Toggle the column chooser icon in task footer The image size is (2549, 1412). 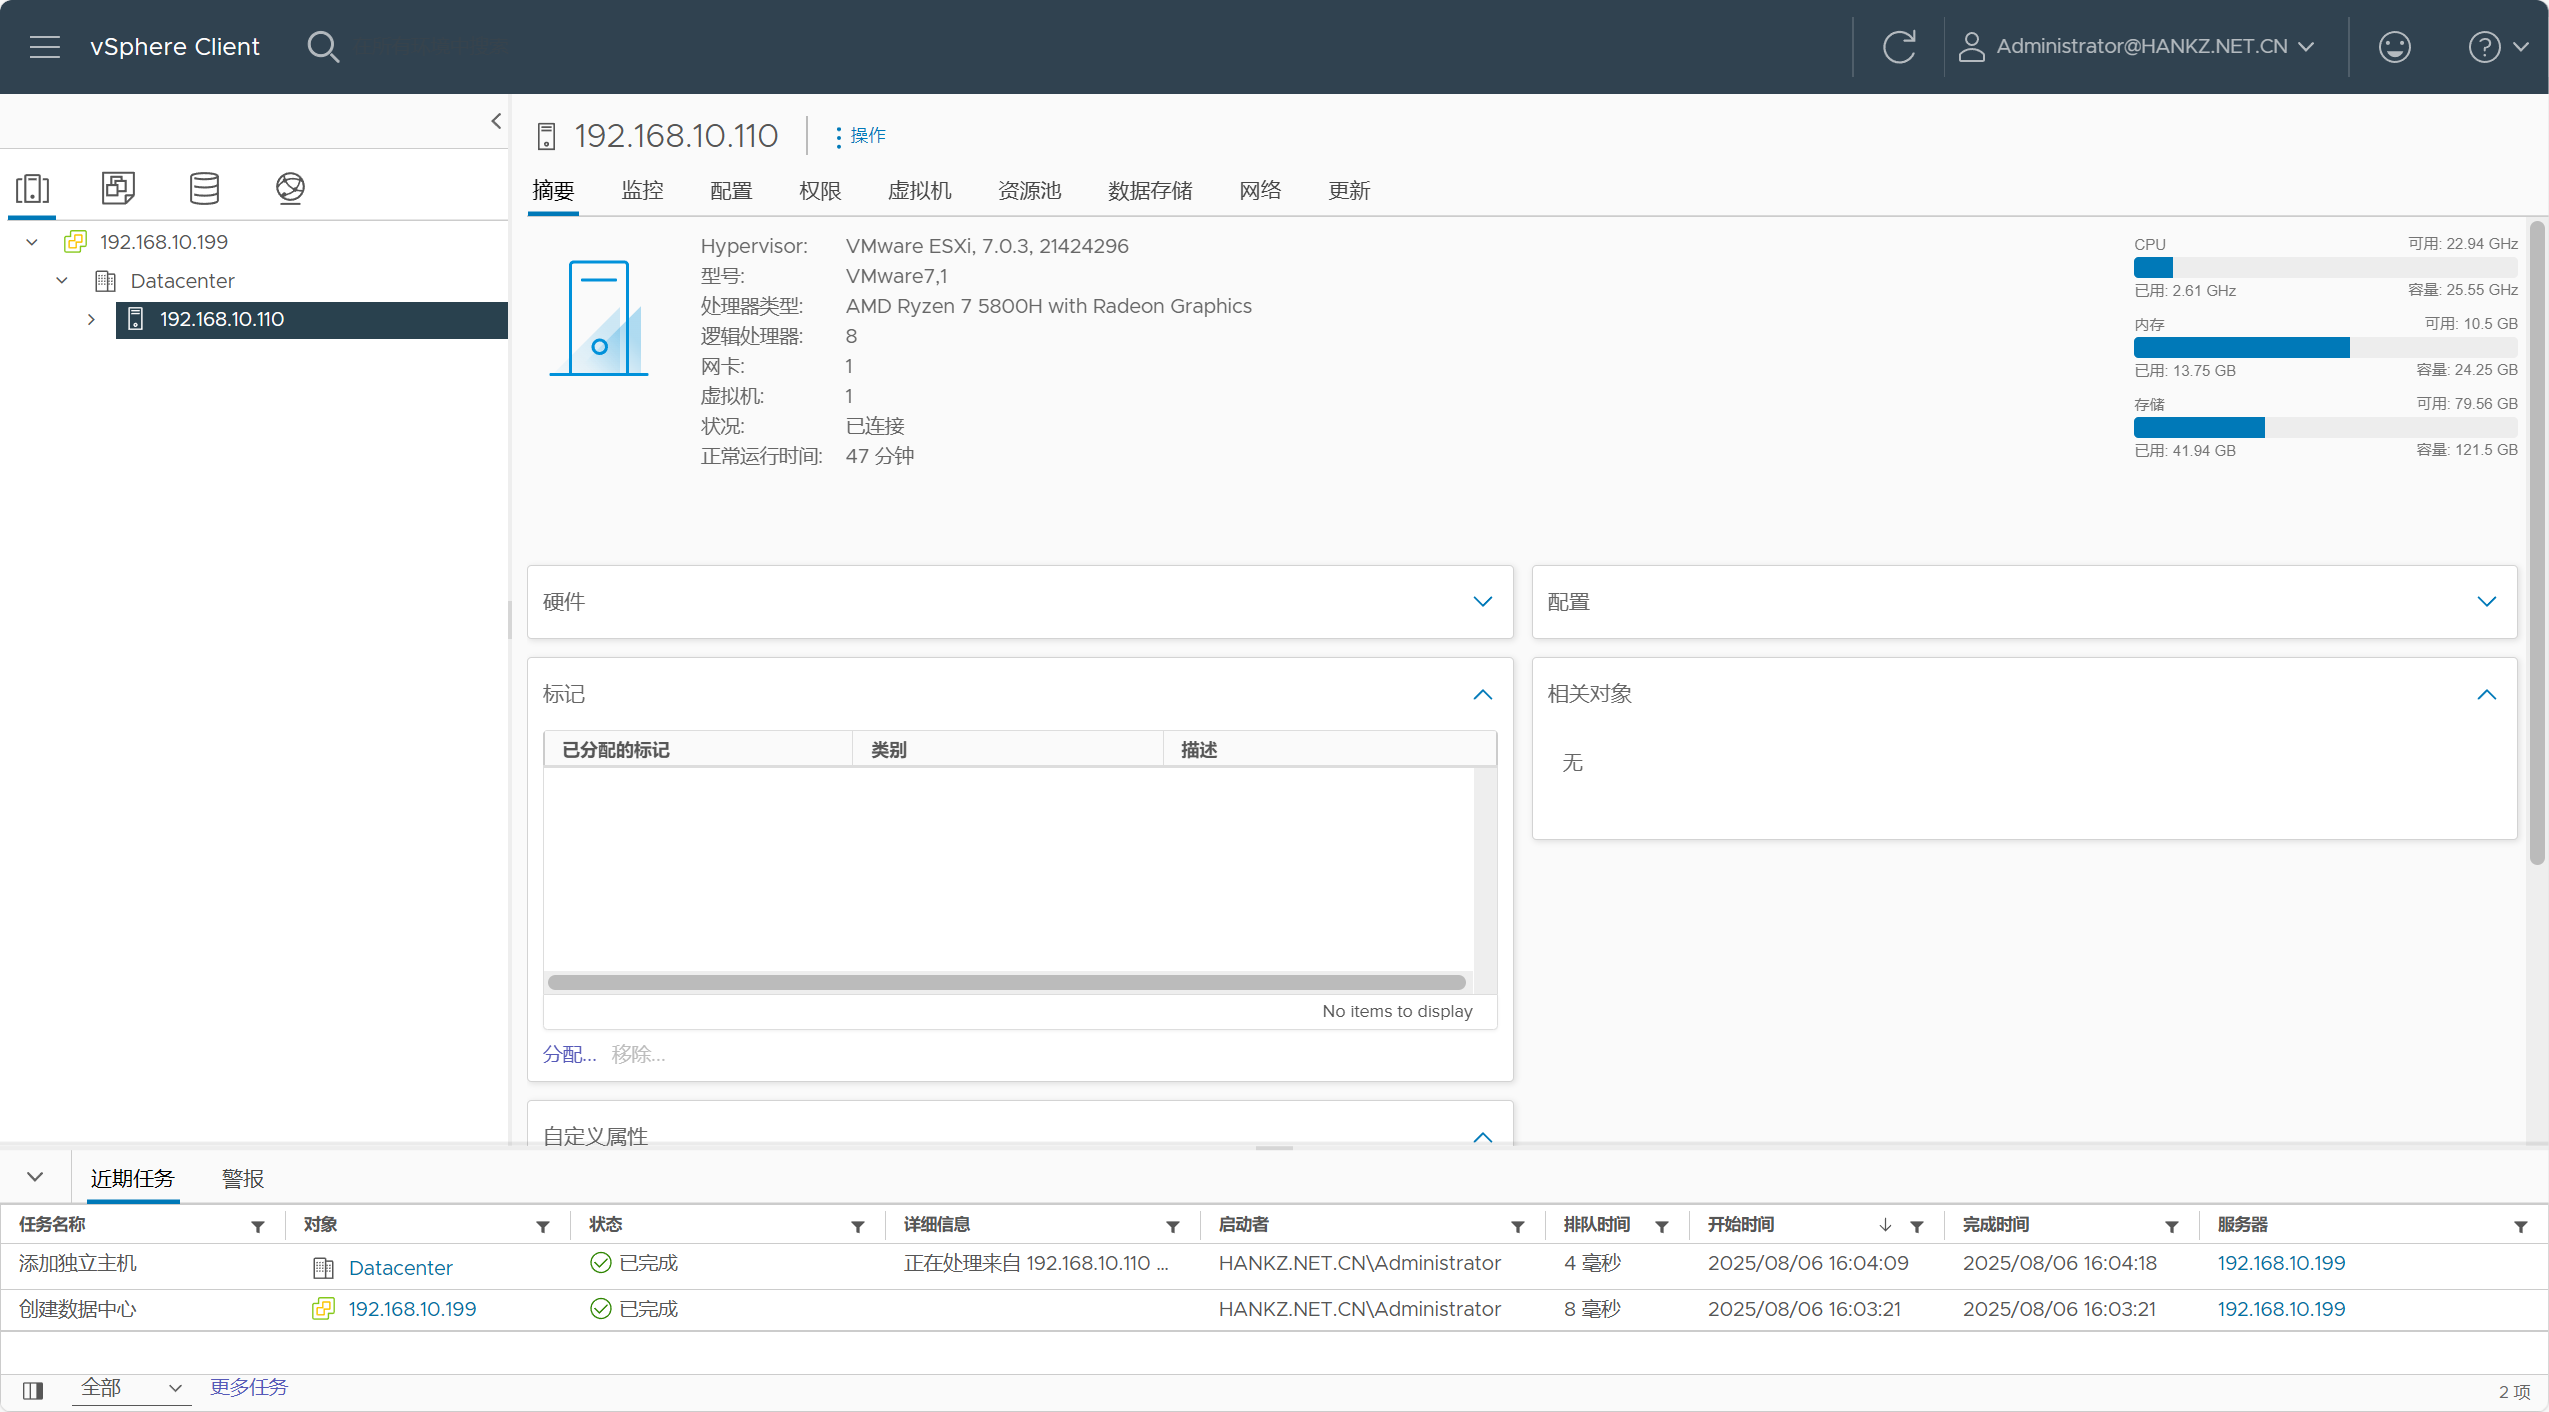pyautogui.click(x=33, y=1391)
